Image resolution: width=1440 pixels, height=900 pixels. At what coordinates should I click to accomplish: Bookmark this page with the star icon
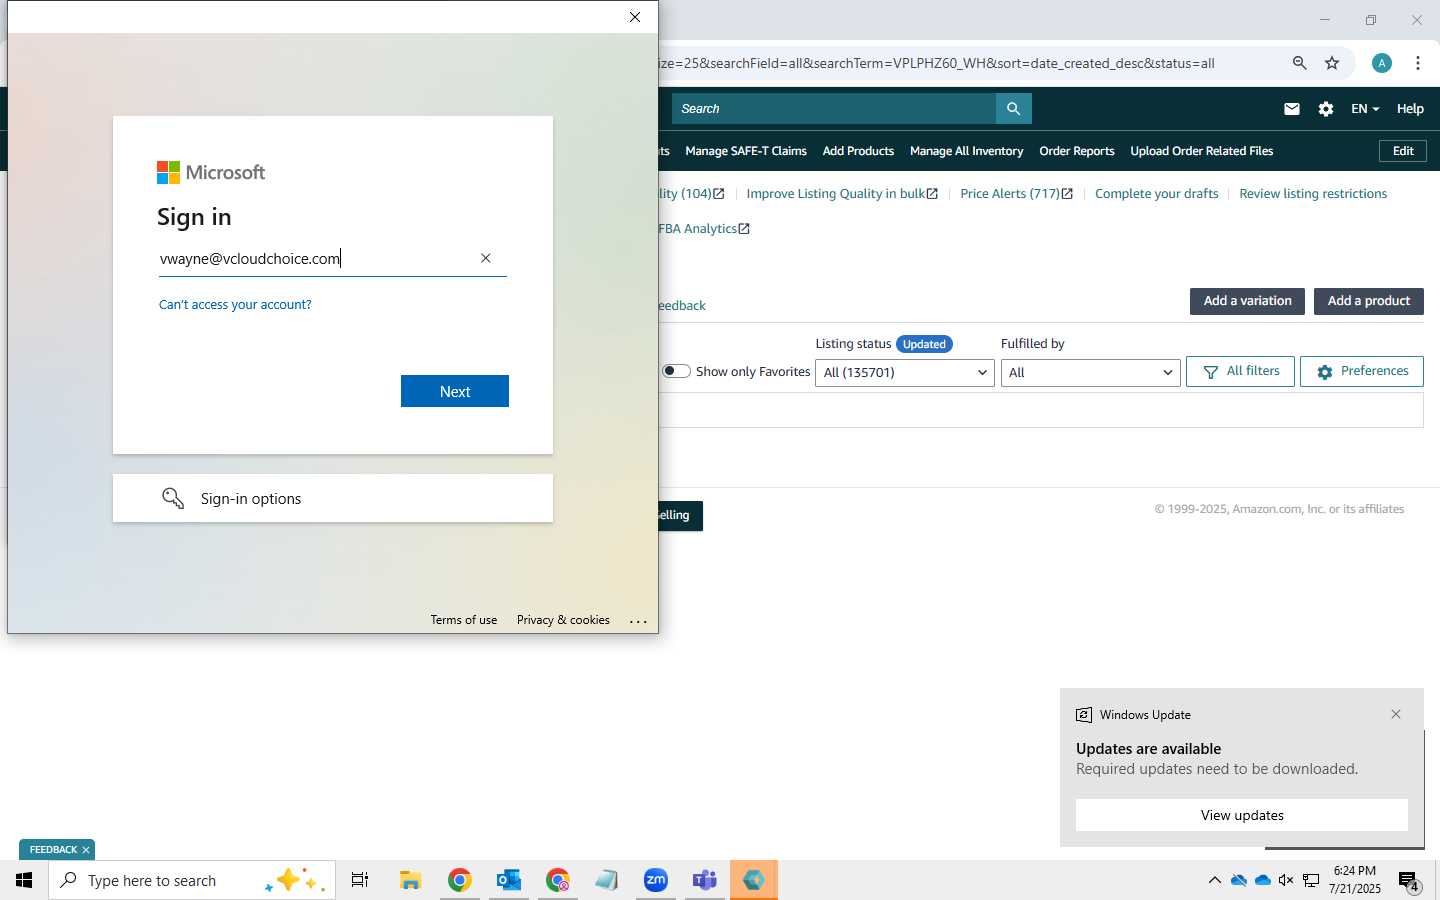1332,63
